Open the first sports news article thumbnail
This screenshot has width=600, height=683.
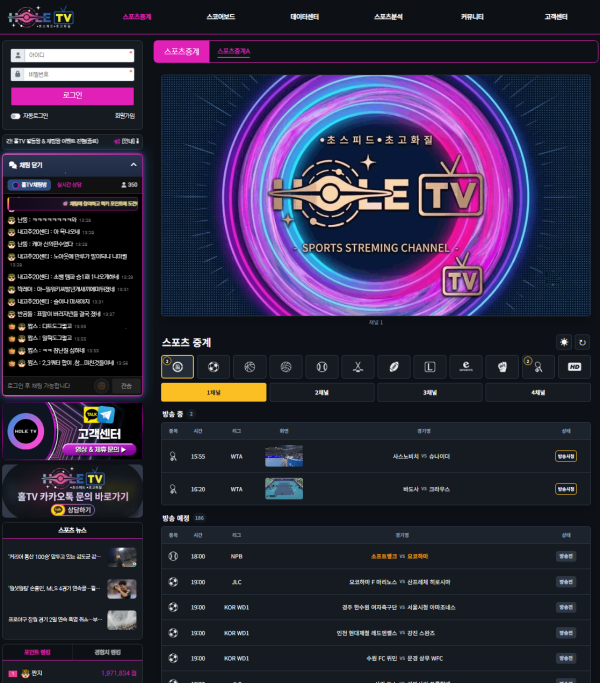pyautogui.click(x=122, y=557)
